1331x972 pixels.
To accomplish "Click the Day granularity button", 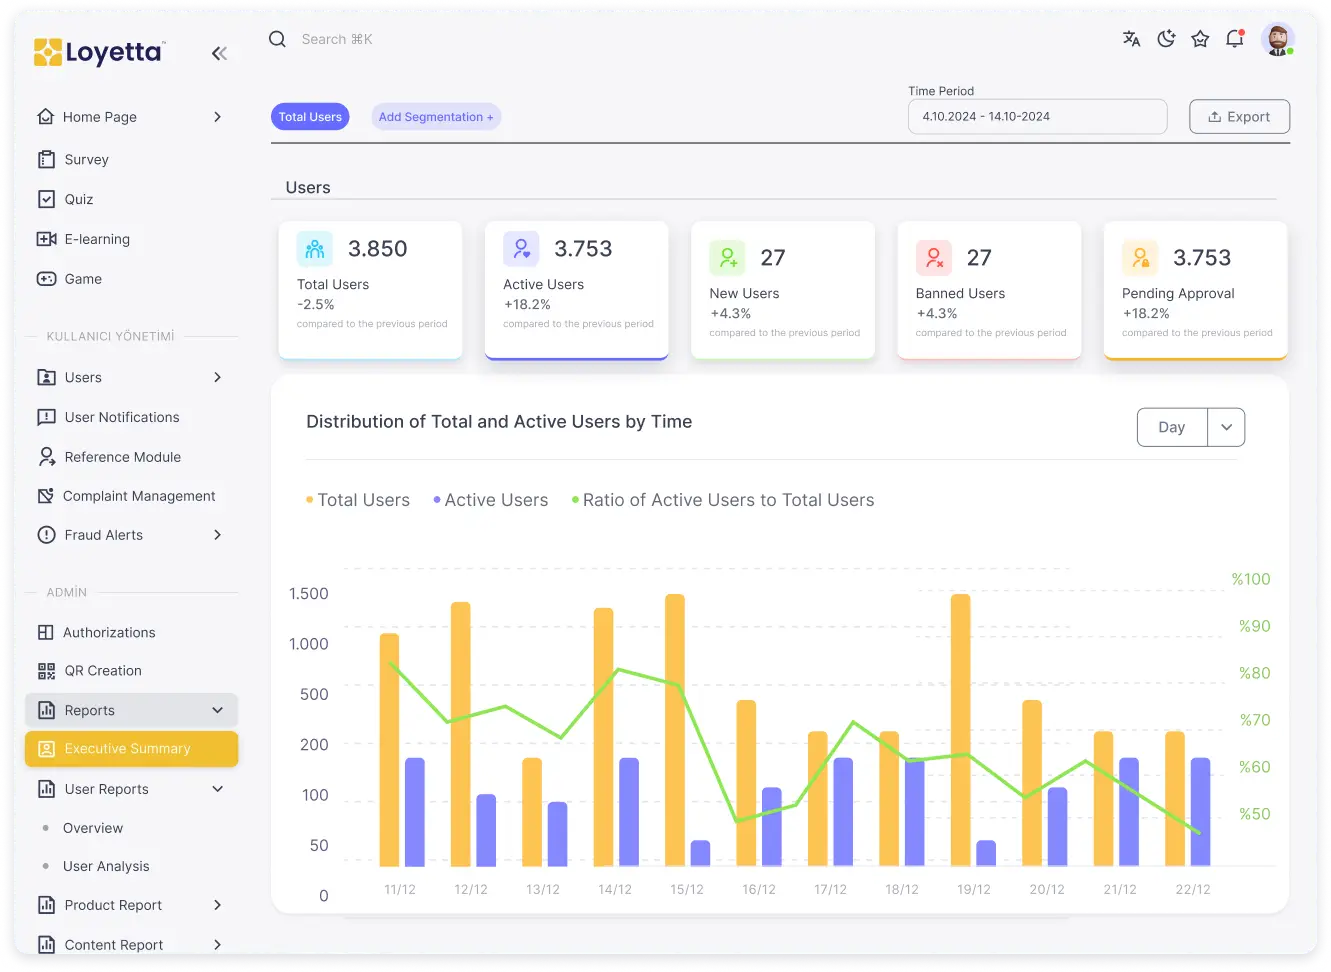I will point(1172,427).
